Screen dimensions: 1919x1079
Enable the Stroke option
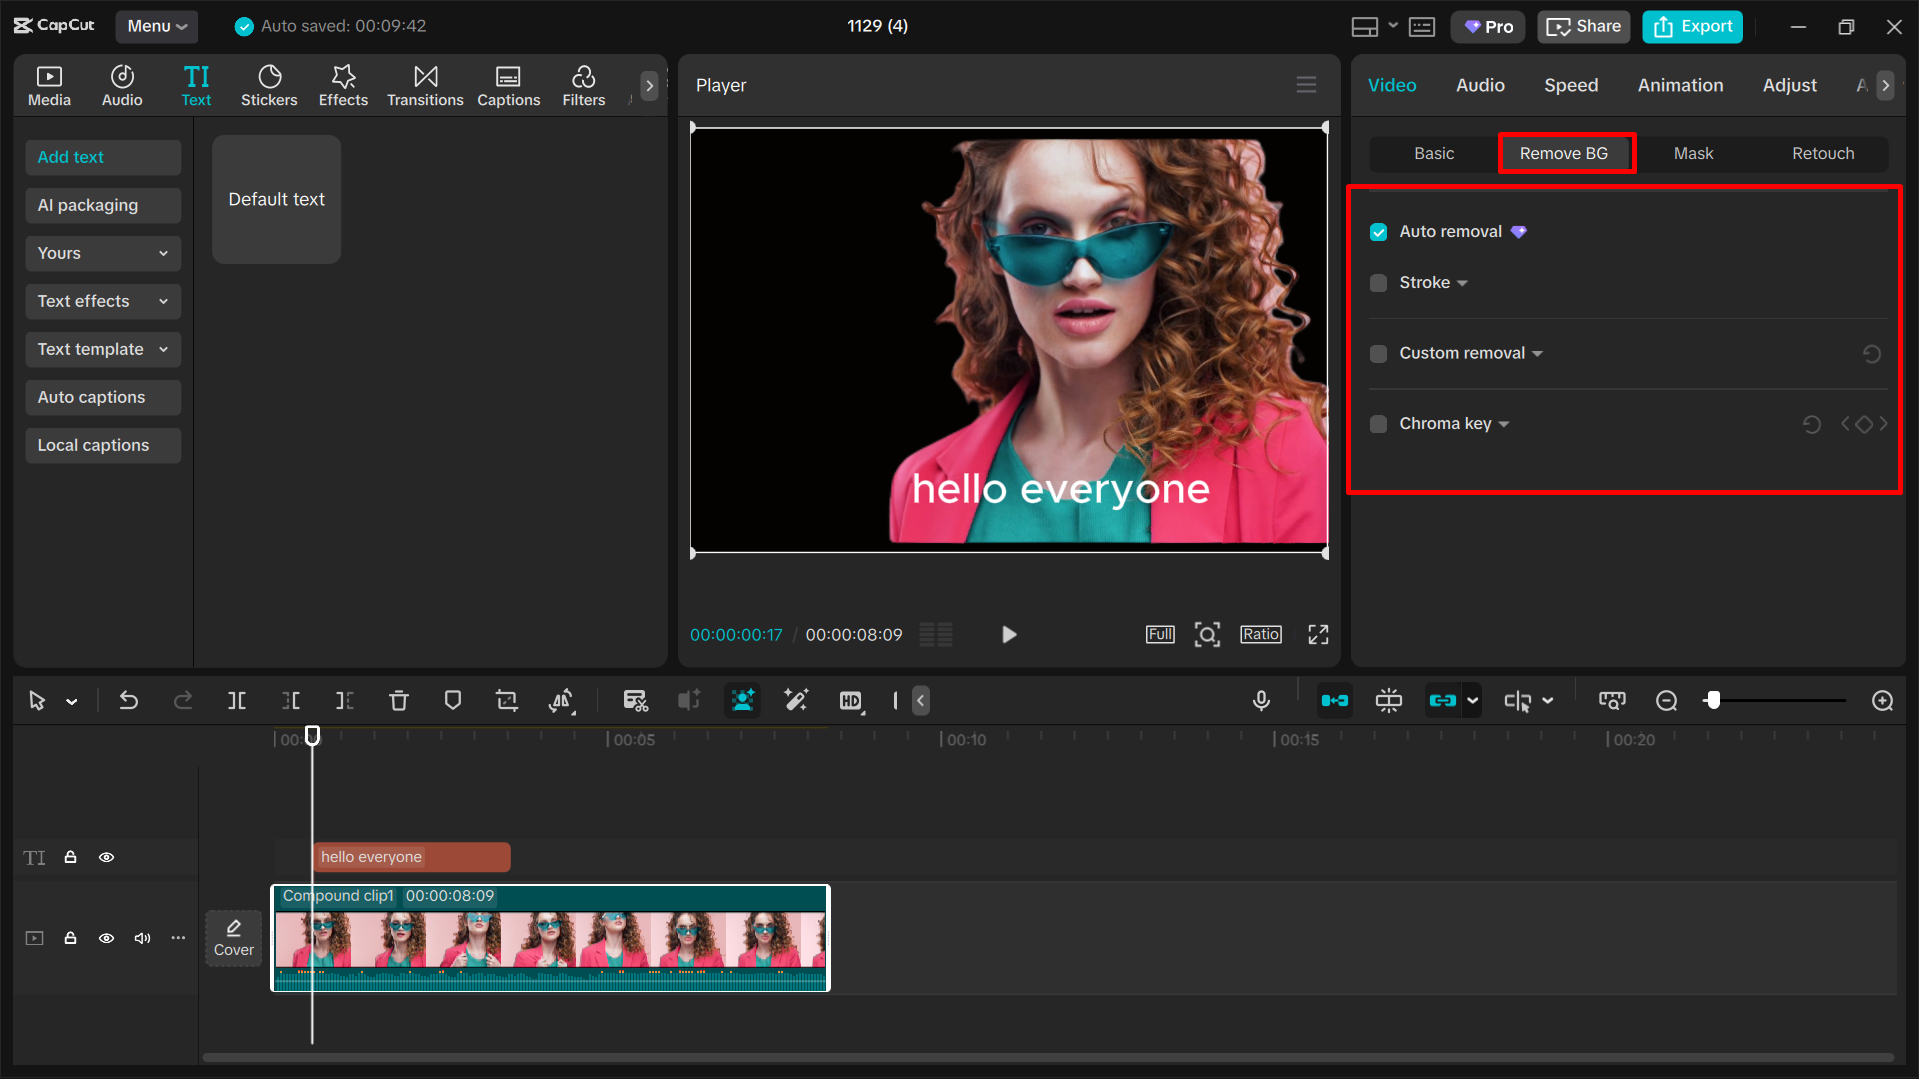(1379, 283)
